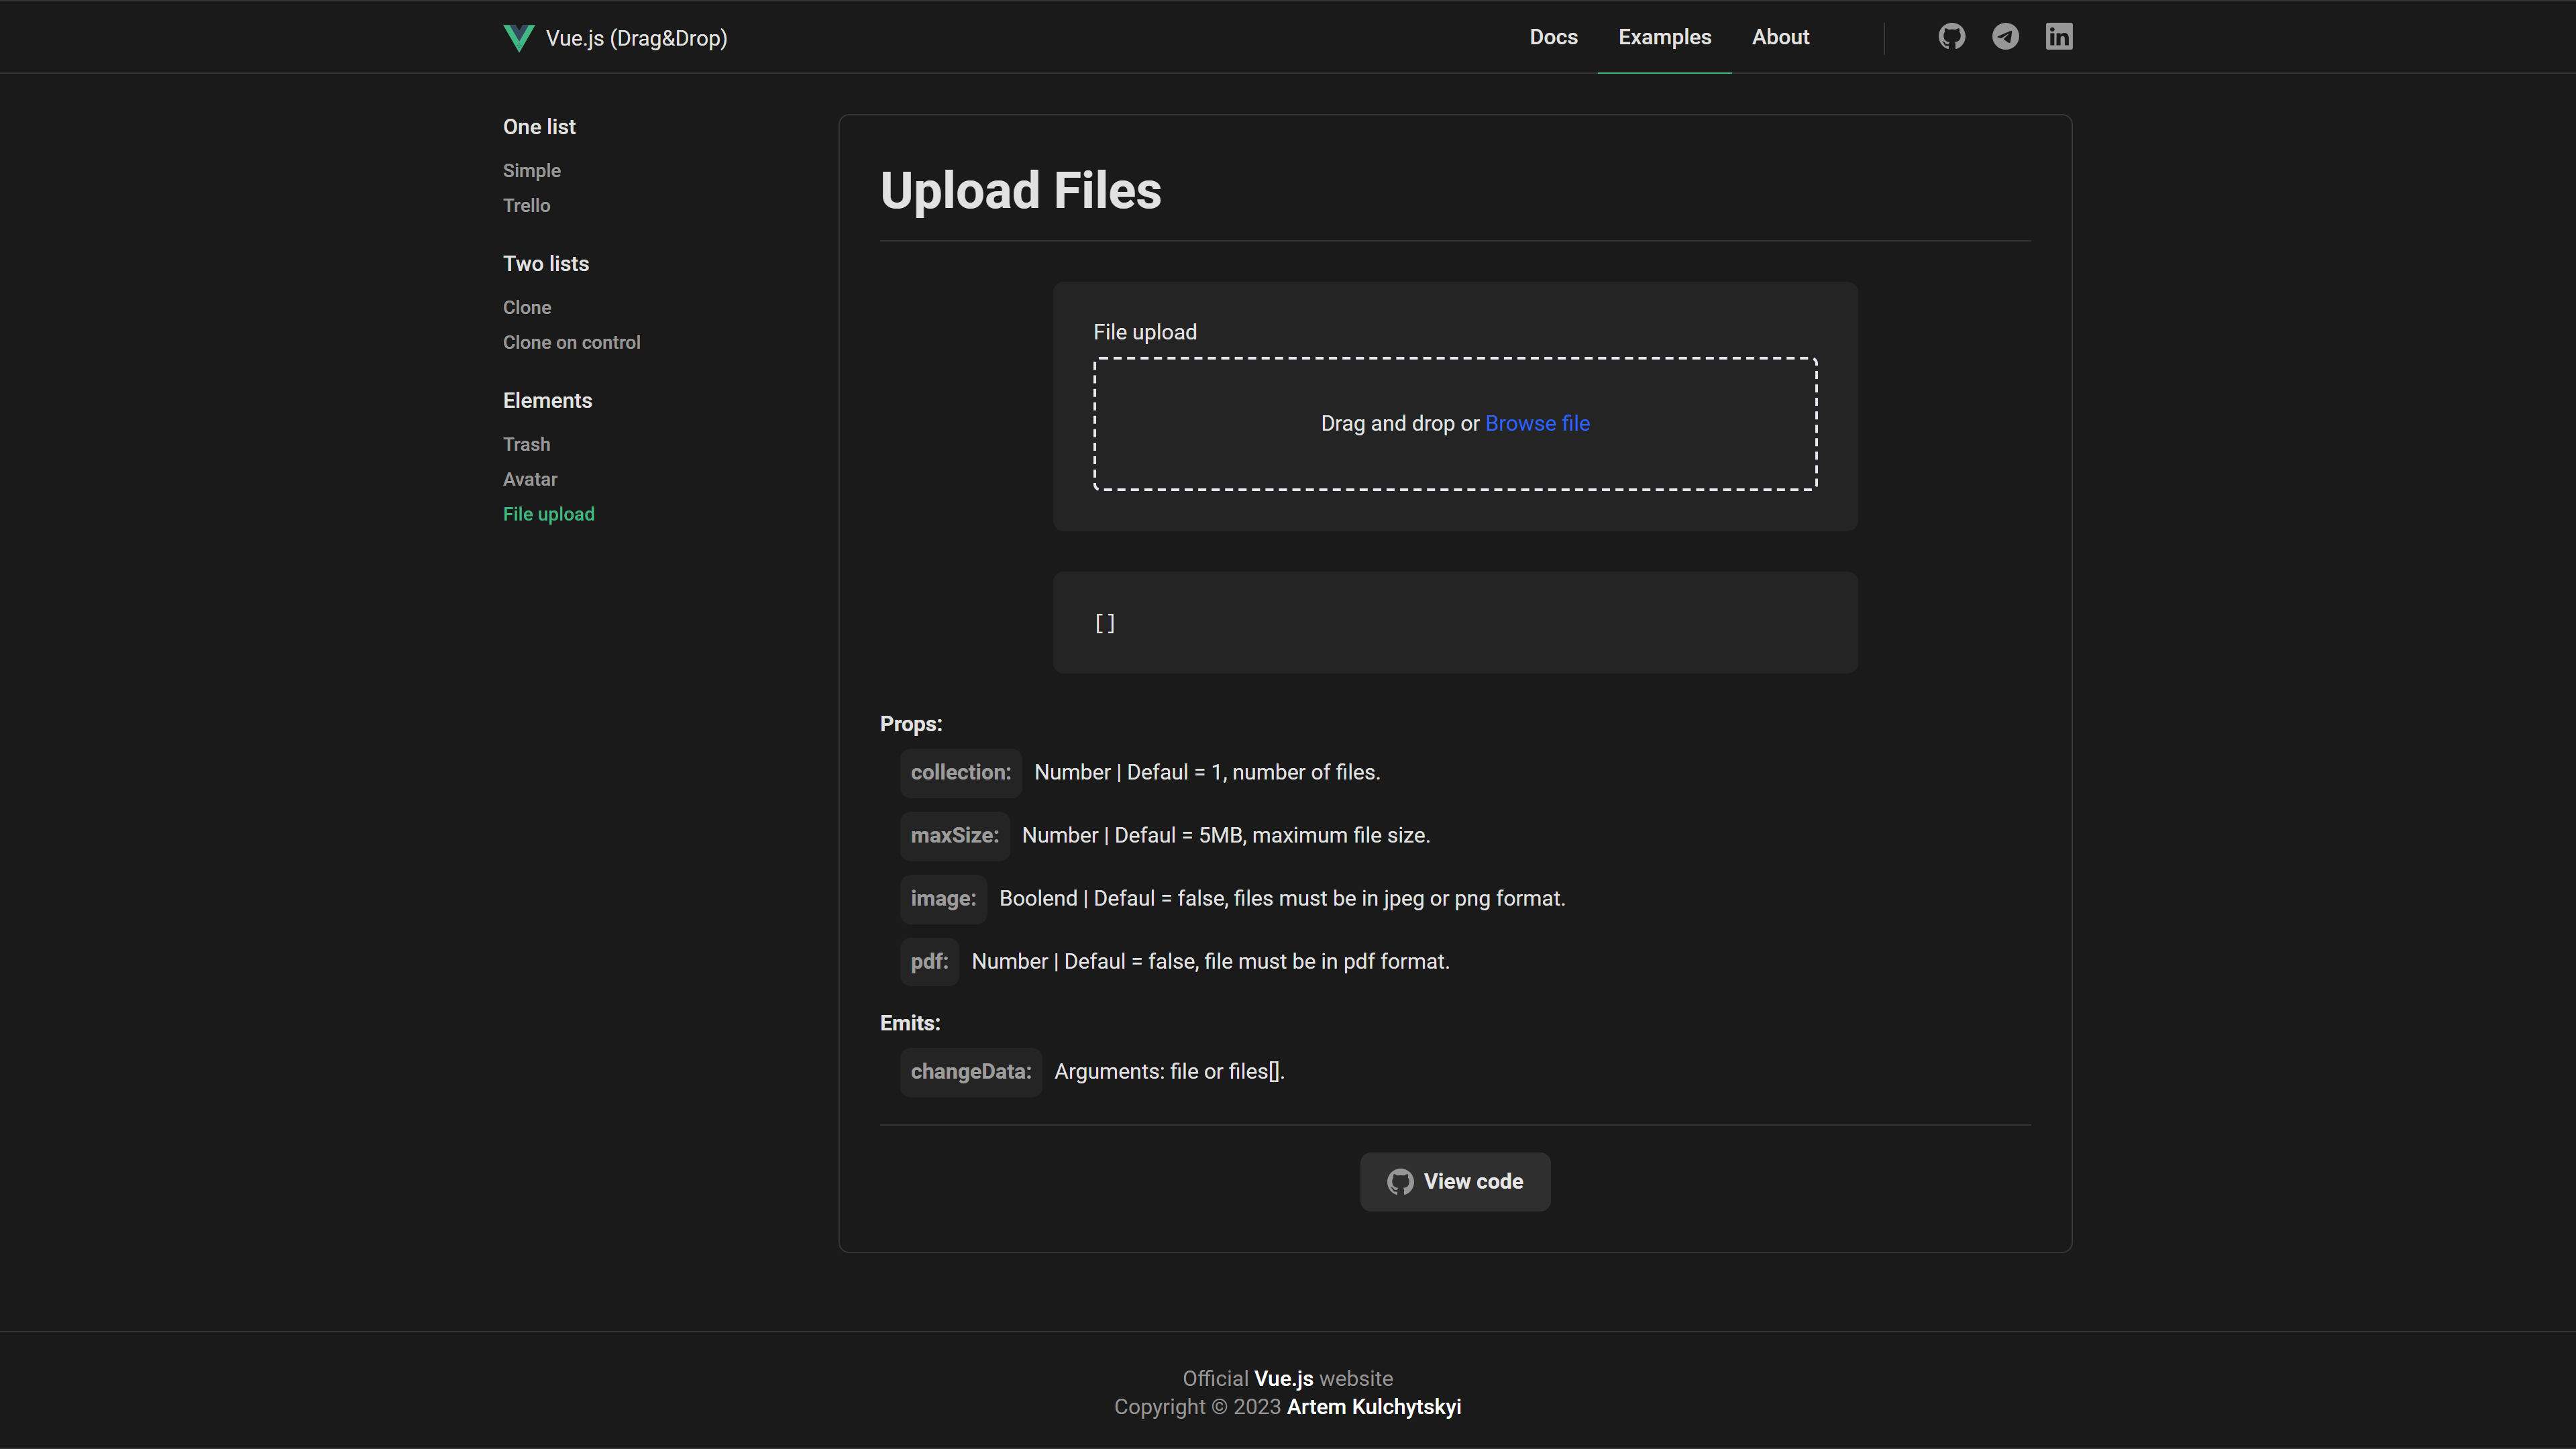Screen dimensions: 2576x1449
Task: Click the Vue logo icon
Action: tap(518, 38)
